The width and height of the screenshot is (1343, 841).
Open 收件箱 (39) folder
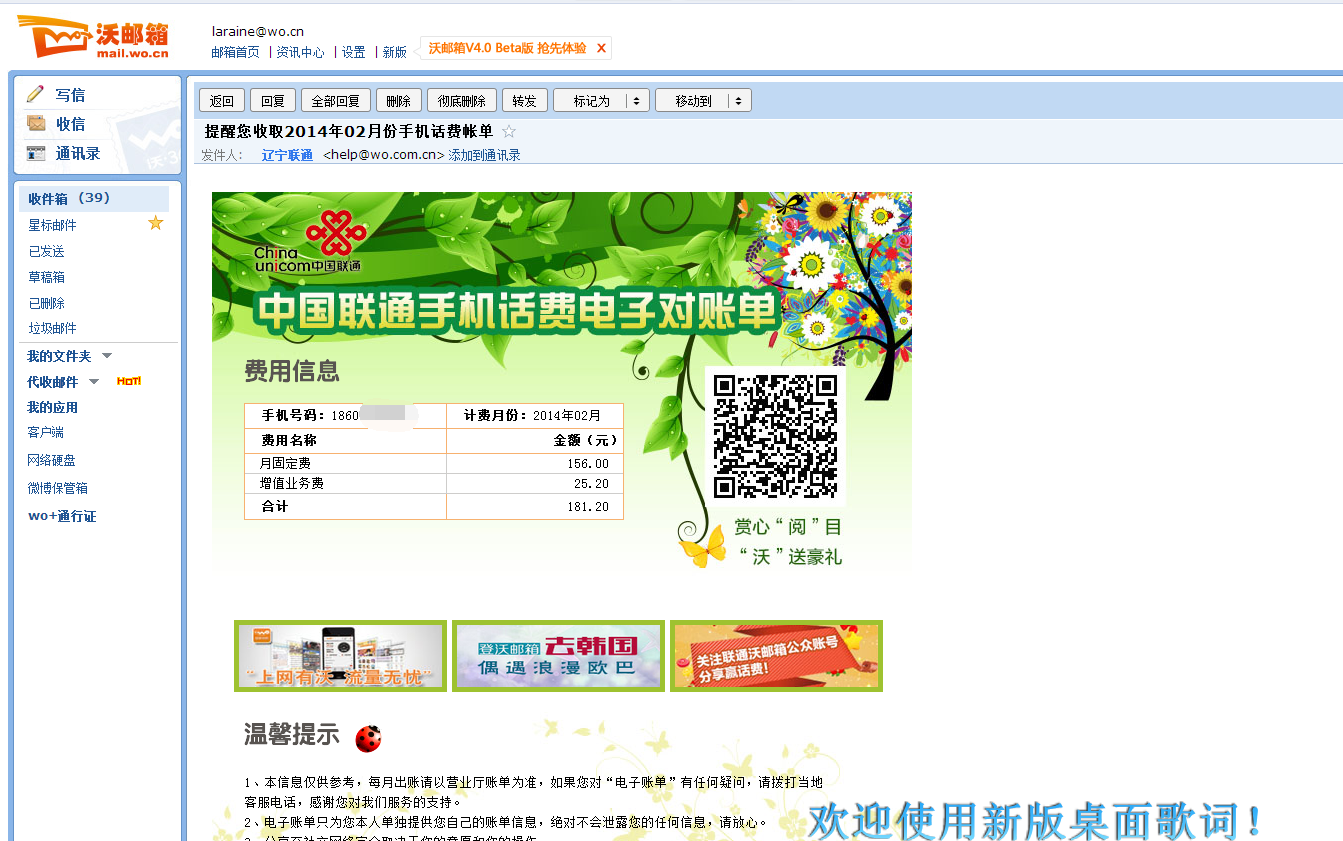(93, 198)
